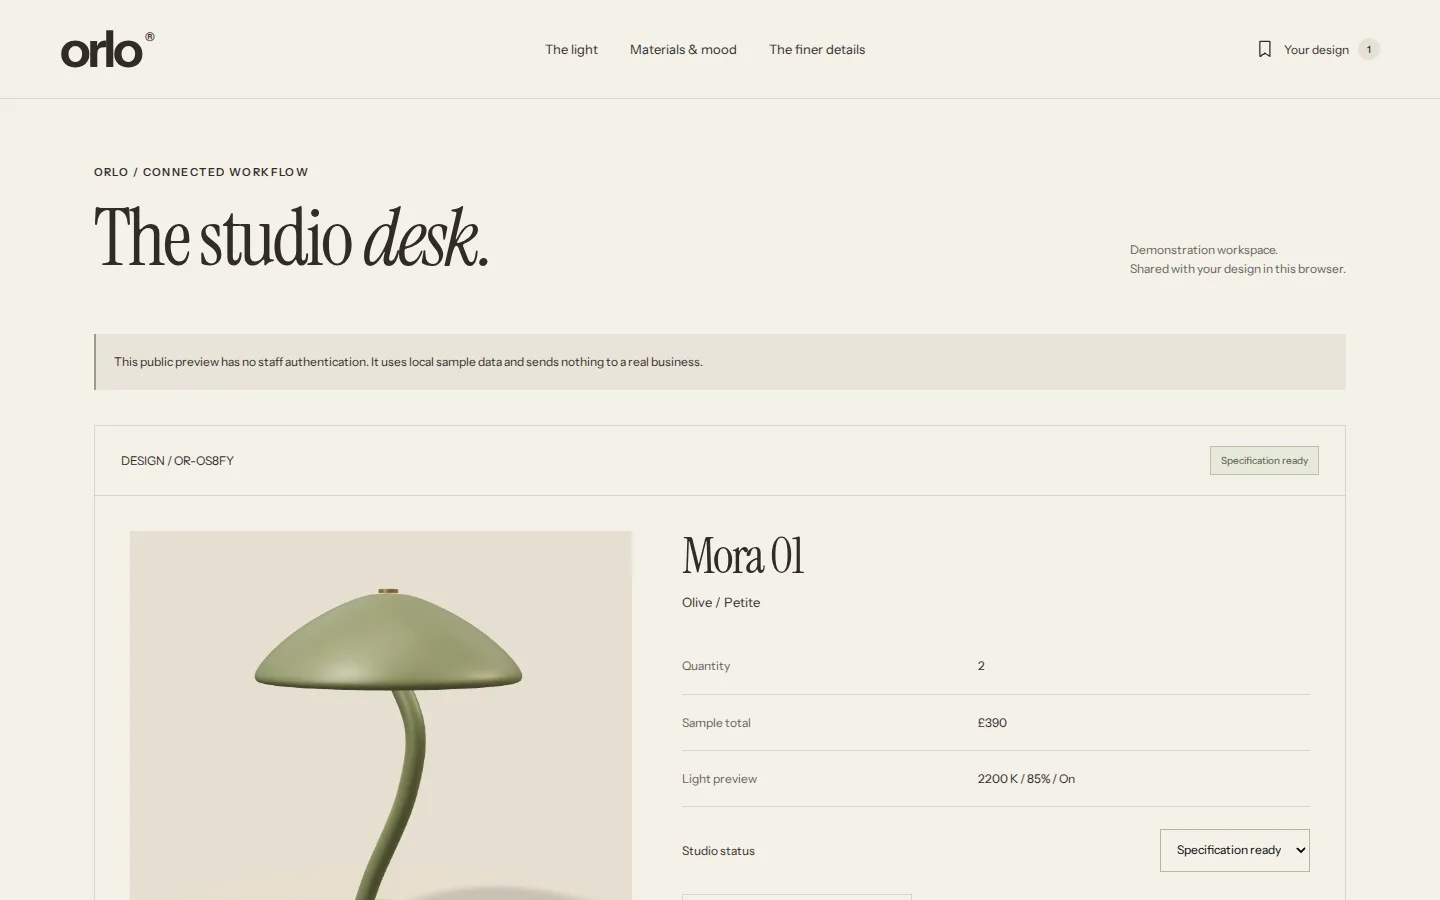Viewport: 1440px width, 900px height.
Task: Click the orlo logo
Action: pos(107,49)
